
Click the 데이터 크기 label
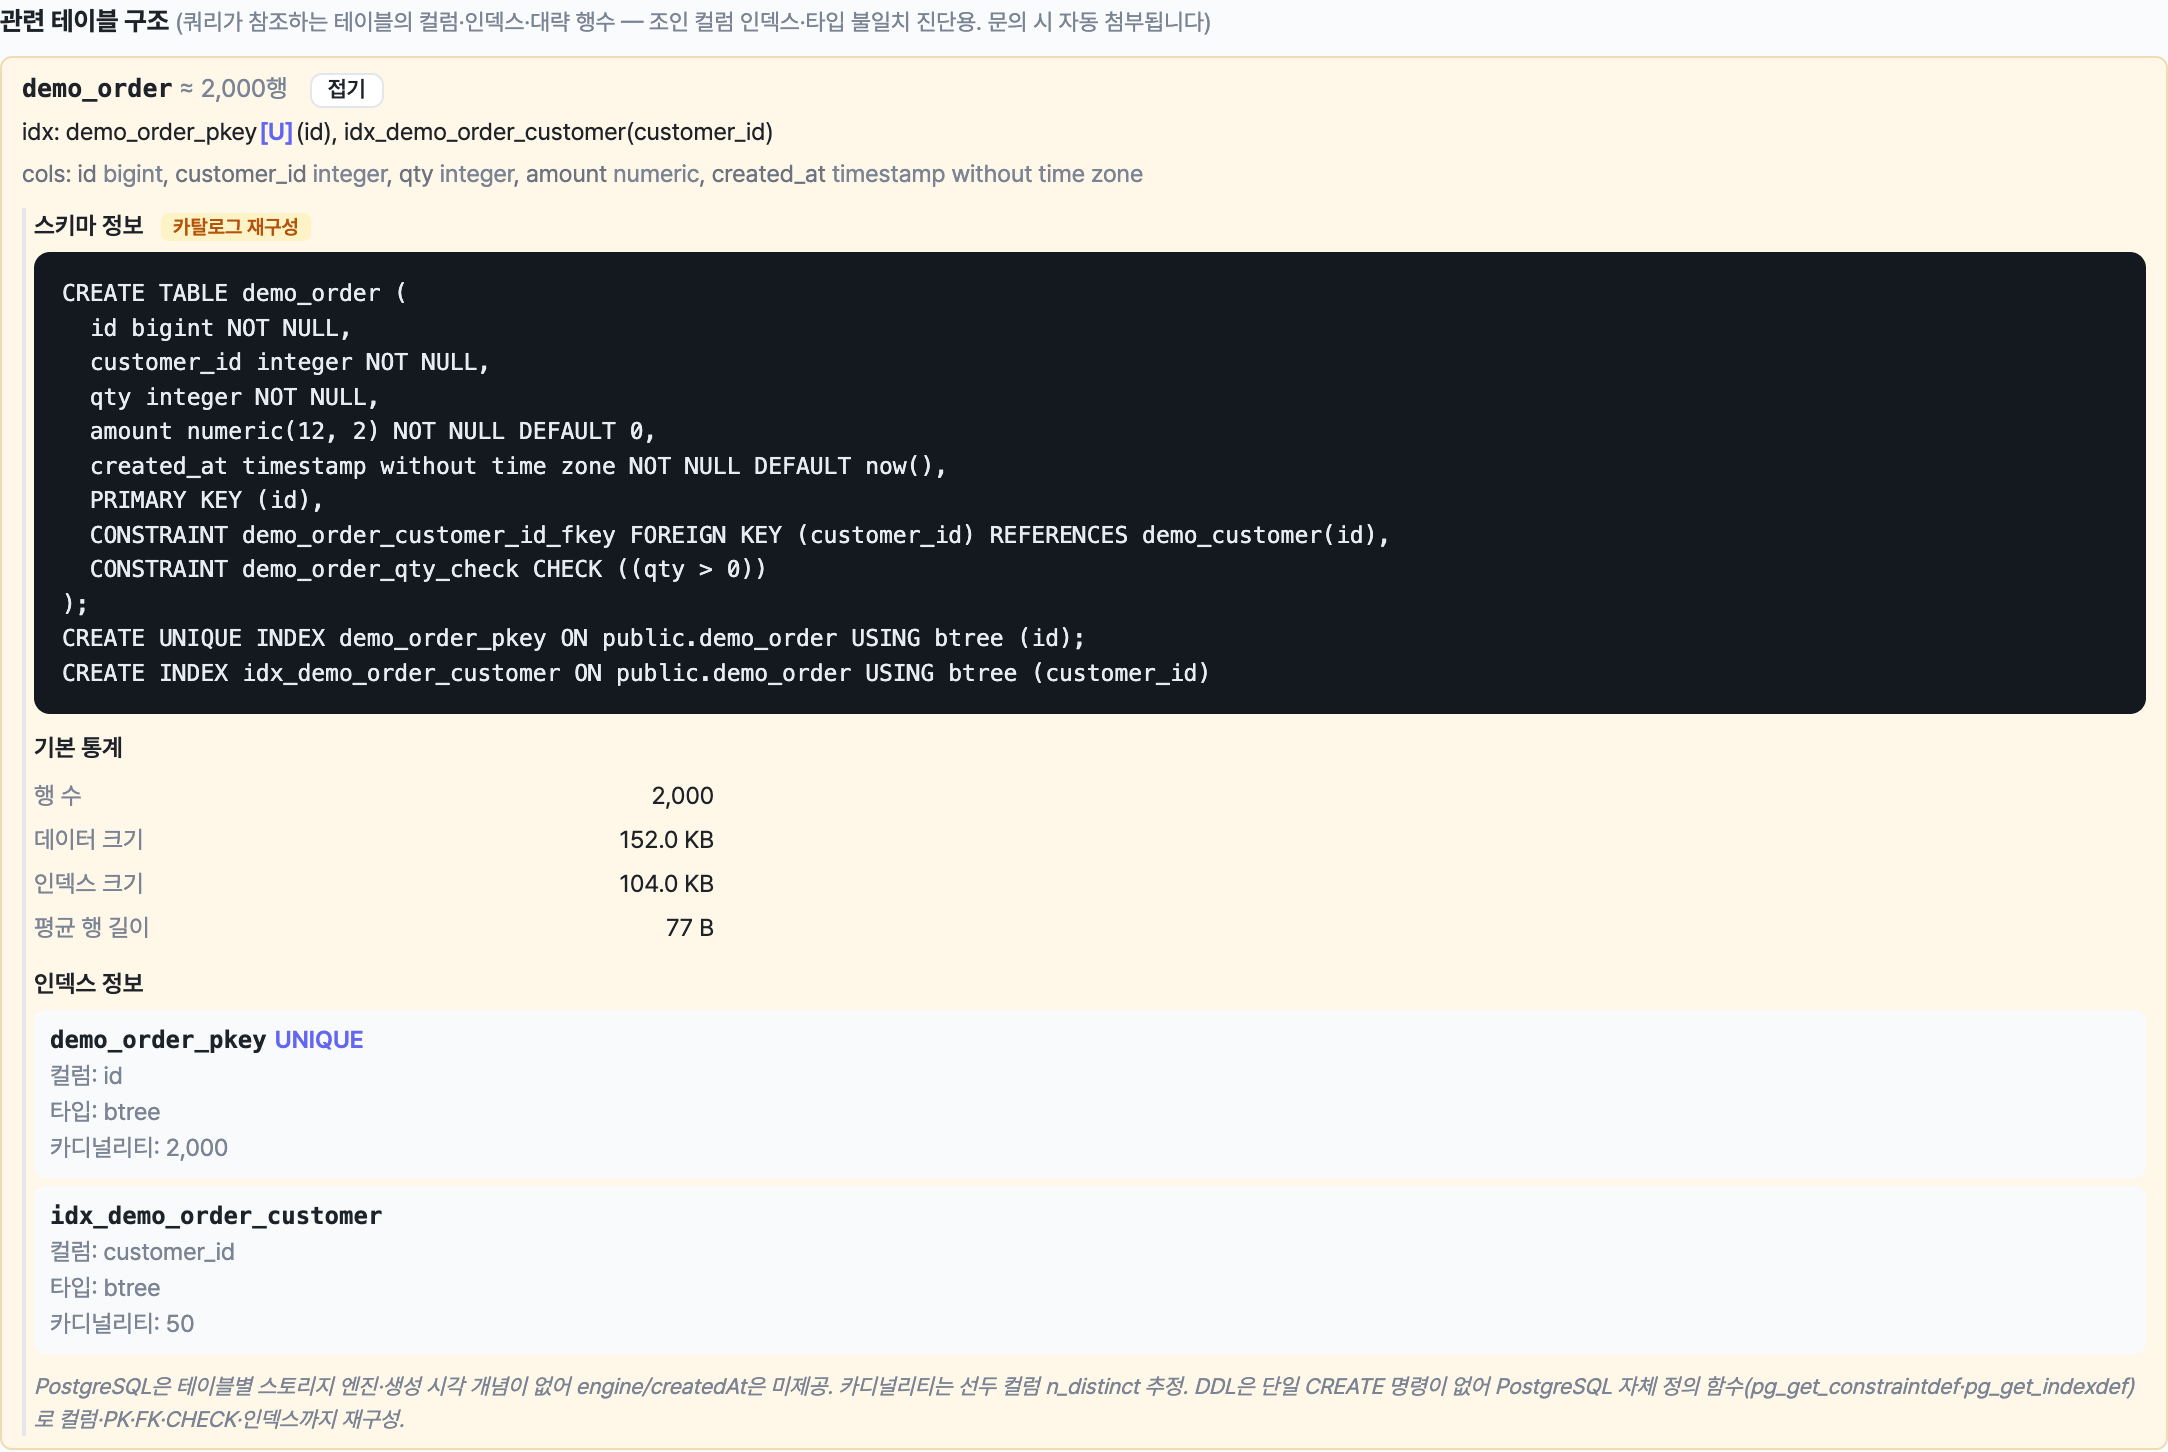click(89, 840)
